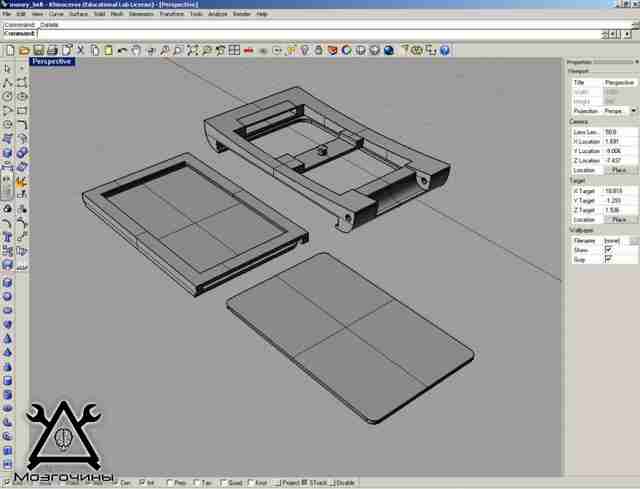Image resolution: width=640 pixels, height=489 pixels.
Task: Open the File menu
Action: [x=7, y=14]
